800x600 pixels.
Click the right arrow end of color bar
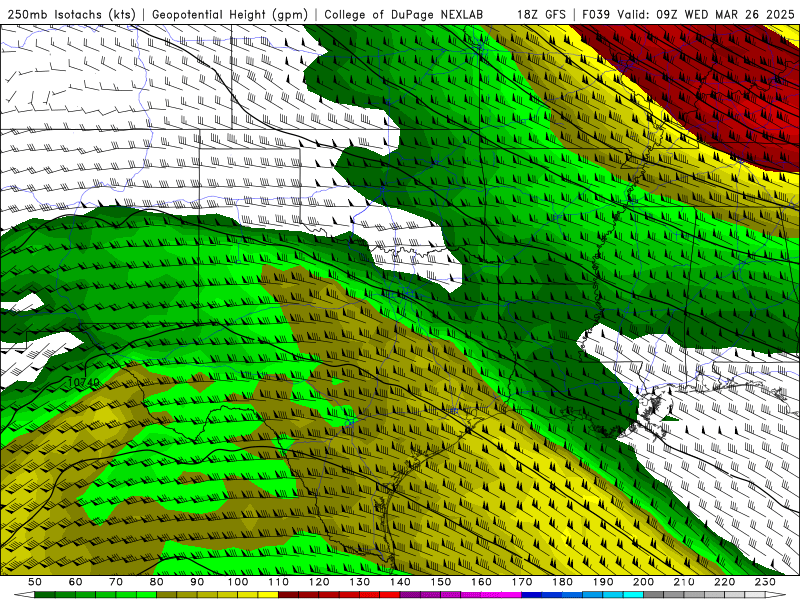click(776, 595)
